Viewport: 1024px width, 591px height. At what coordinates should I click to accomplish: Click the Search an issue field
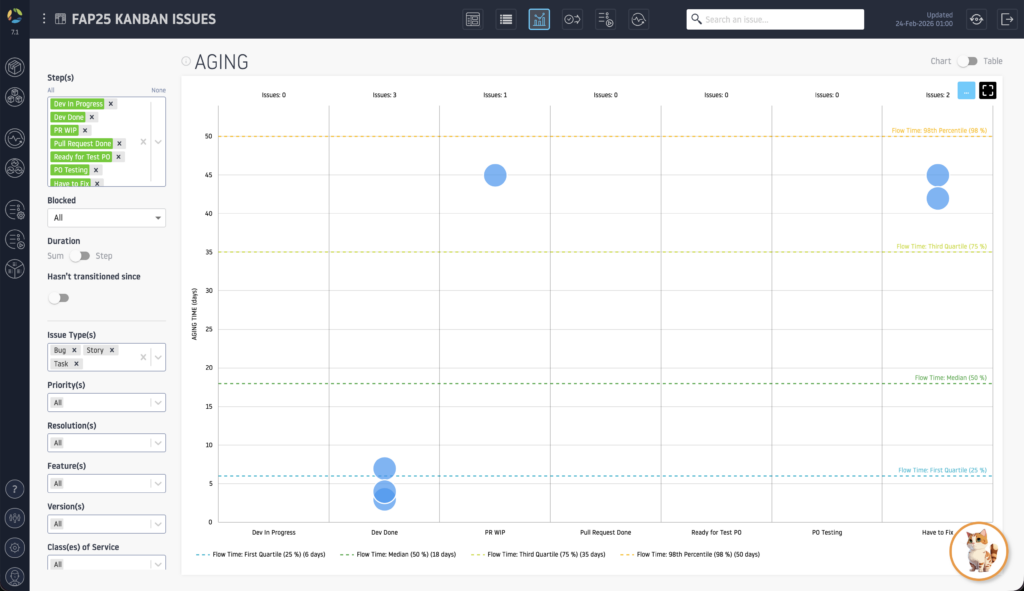click(x=775, y=19)
